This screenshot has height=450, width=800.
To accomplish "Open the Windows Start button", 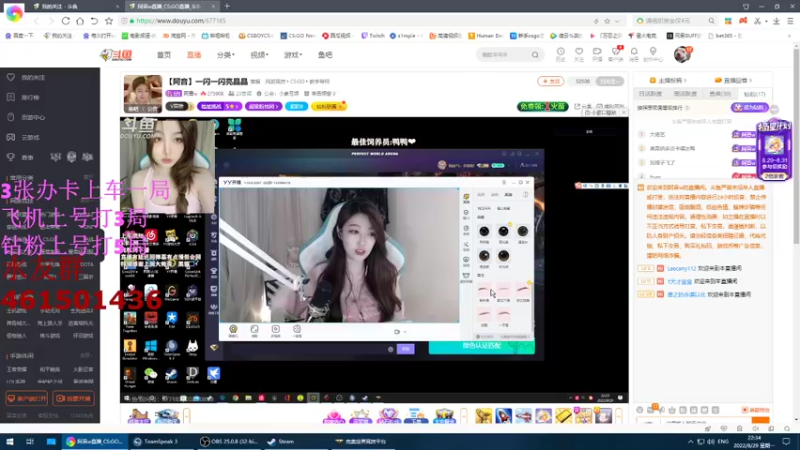I will (x=9, y=441).
